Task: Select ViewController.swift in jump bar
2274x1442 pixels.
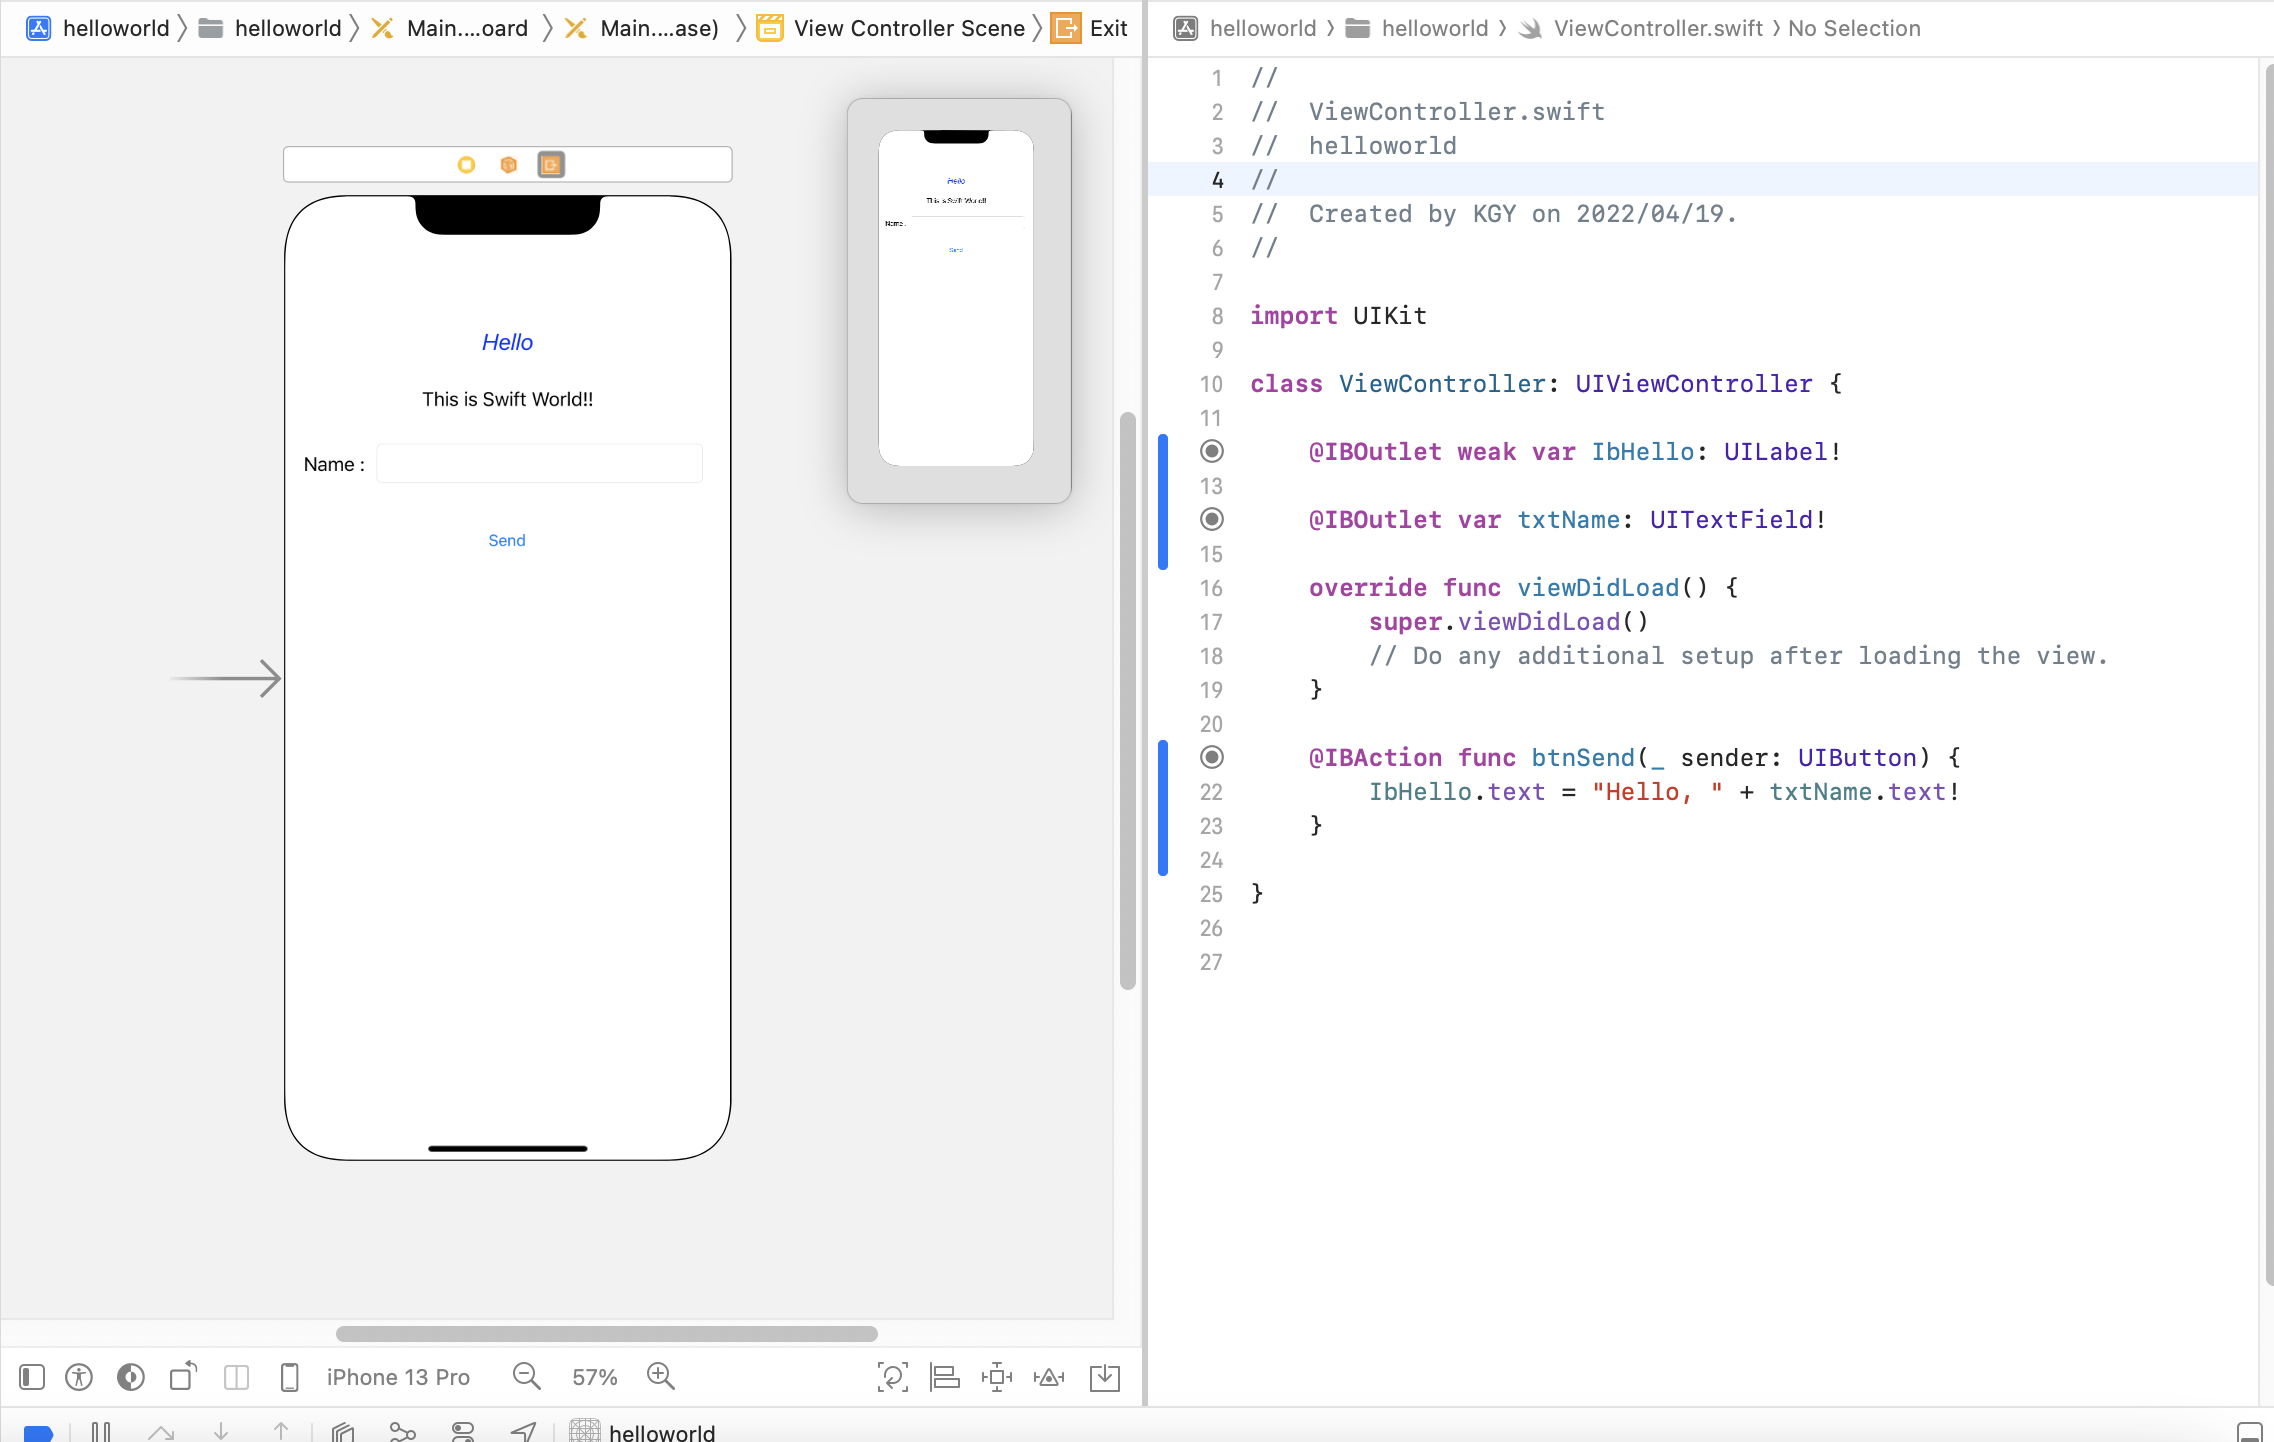Action: [x=1657, y=28]
